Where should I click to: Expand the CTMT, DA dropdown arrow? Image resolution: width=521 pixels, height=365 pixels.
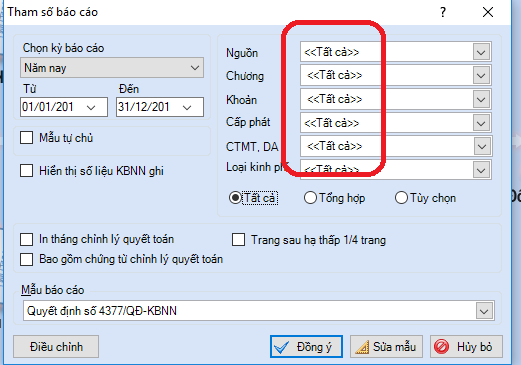click(x=482, y=146)
